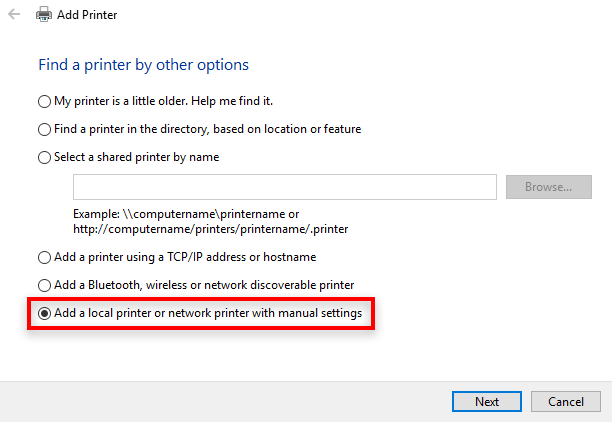
Task: Select 'Add a local printer' manual settings radio
Action: pos(44,313)
